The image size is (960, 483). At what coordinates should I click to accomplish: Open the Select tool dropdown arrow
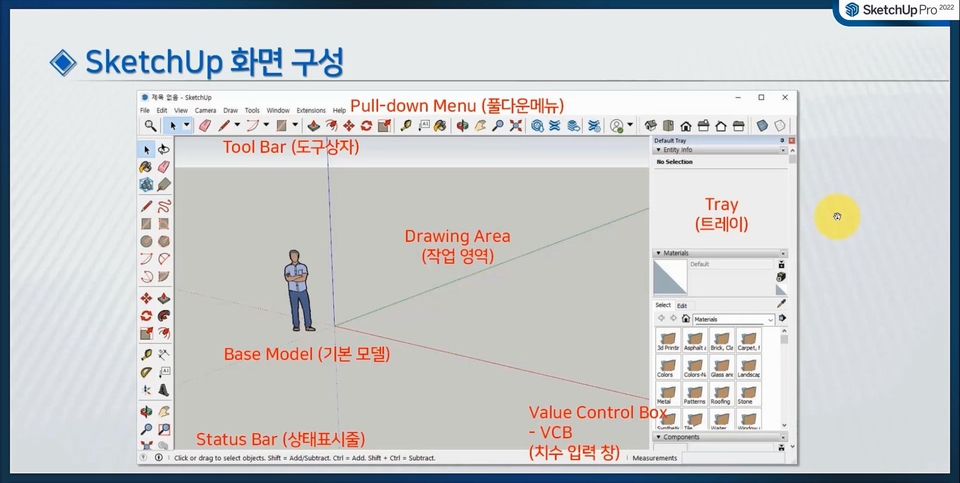[x=187, y=125]
